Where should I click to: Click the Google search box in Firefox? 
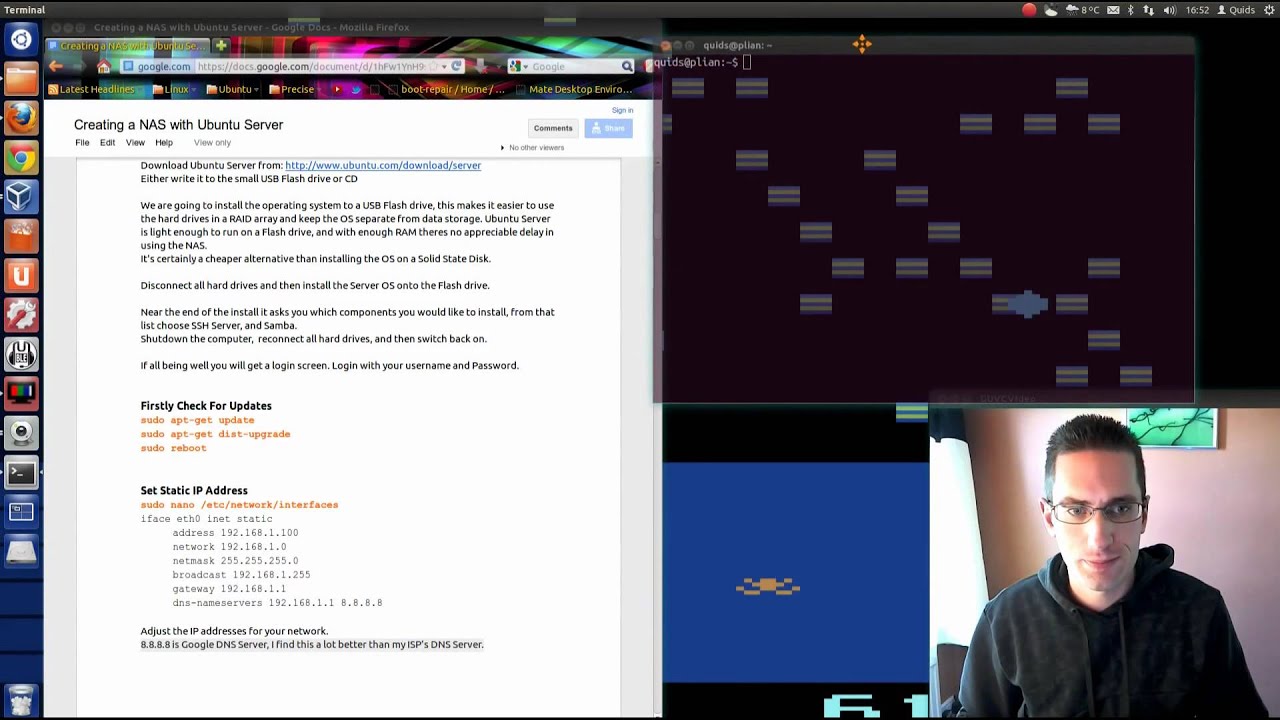pyautogui.click(x=572, y=66)
